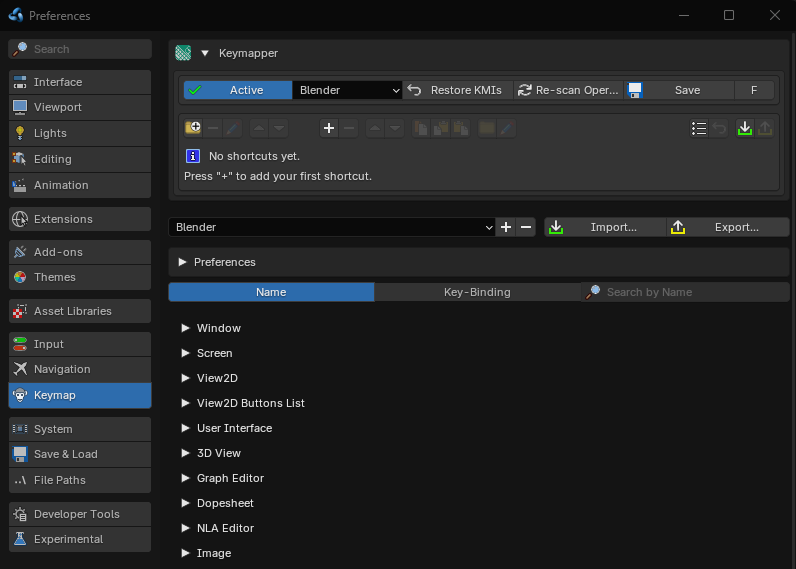Open the Viewport preferences tab
The image size is (796, 569).
pyautogui.click(x=80, y=108)
